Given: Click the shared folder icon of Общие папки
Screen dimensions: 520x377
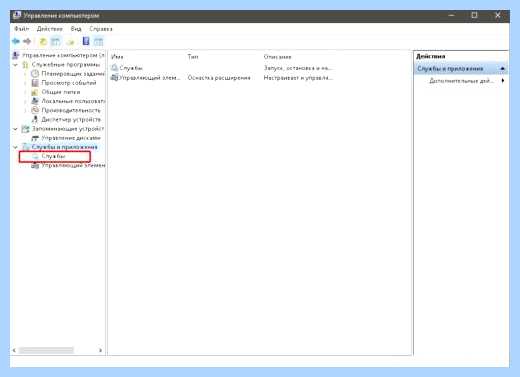Looking at the screenshot, I should [35, 92].
